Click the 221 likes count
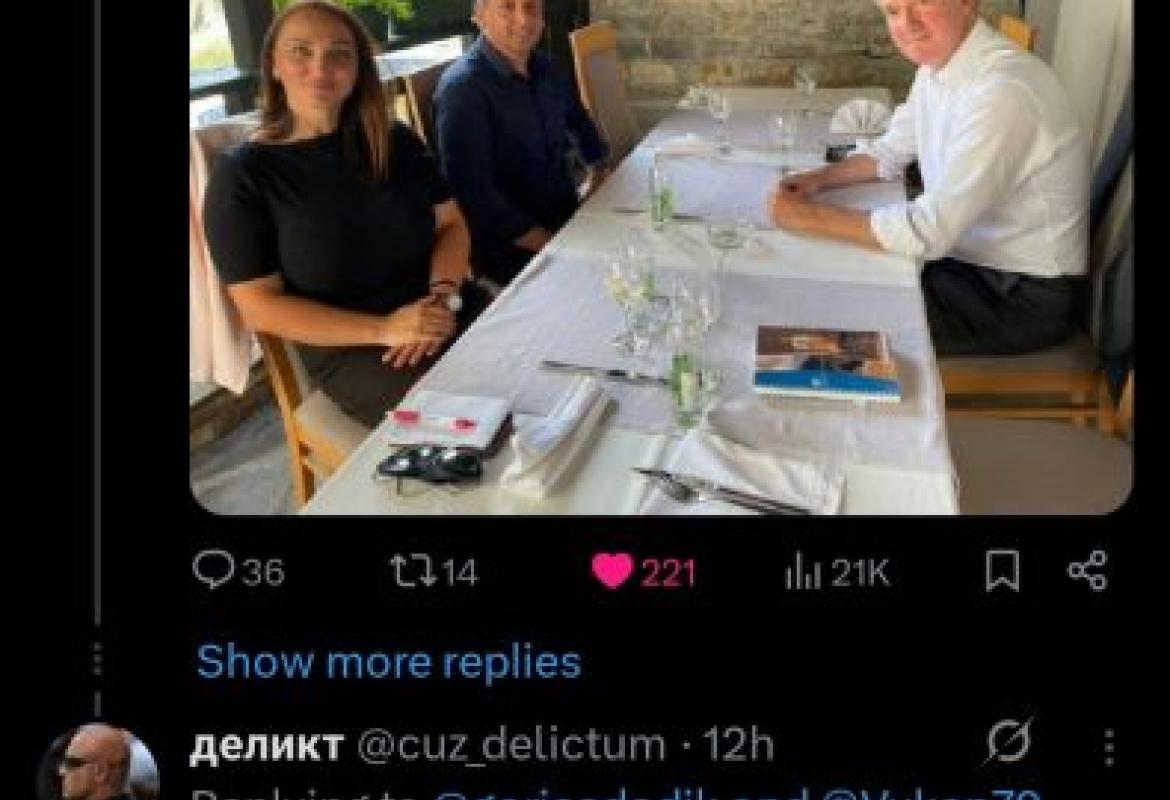Image resolution: width=1170 pixels, height=800 pixels. tap(668, 573)
